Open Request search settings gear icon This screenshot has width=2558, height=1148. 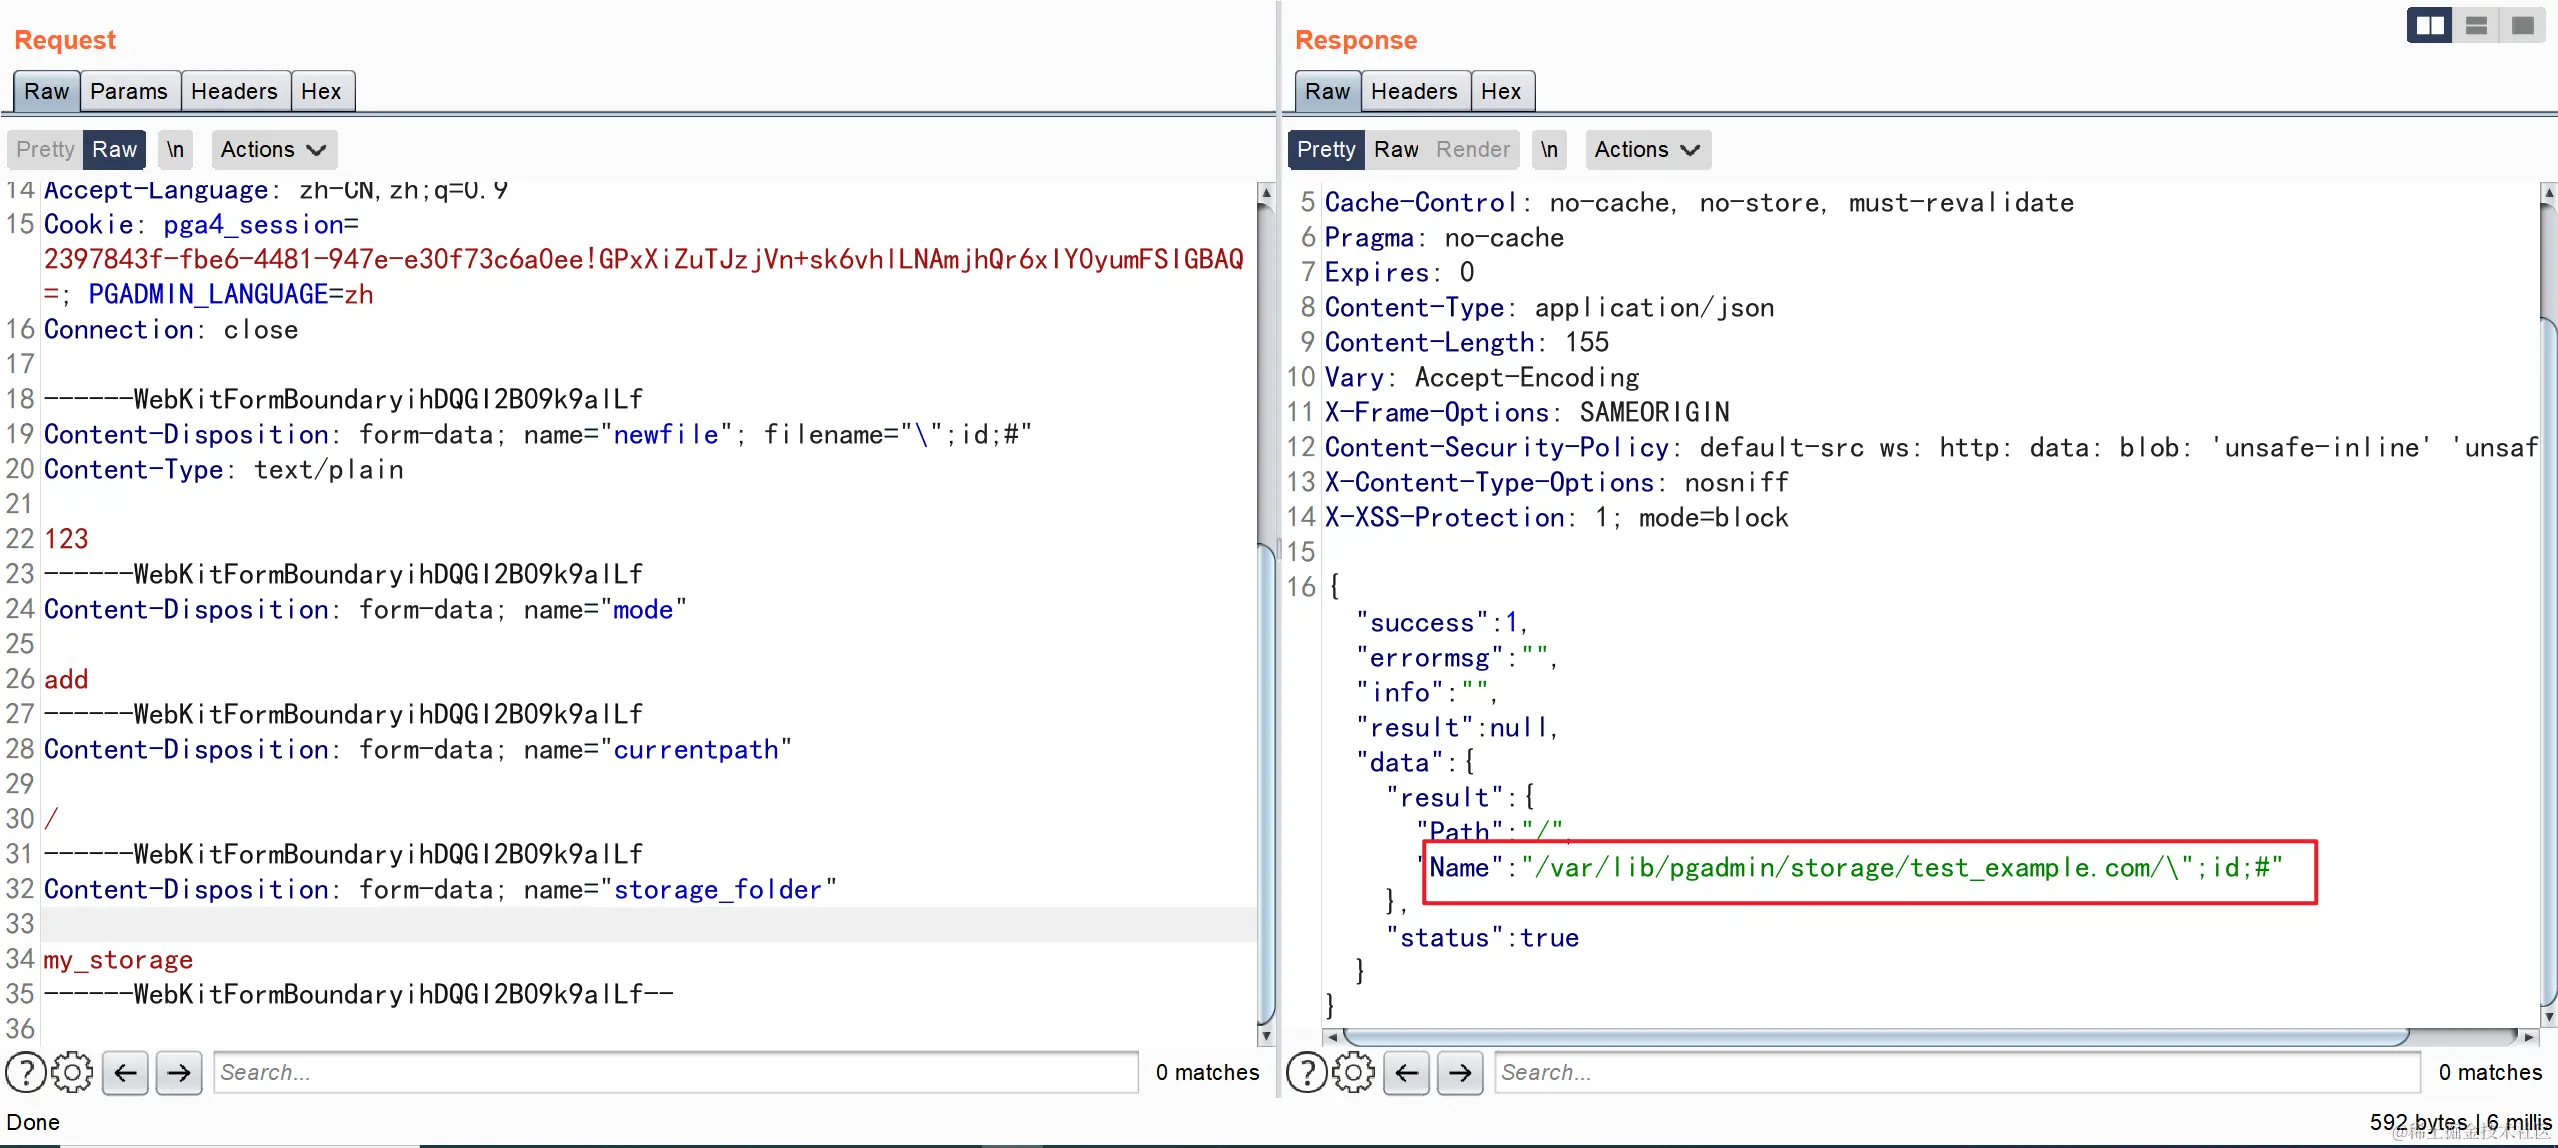(72, 1072)
